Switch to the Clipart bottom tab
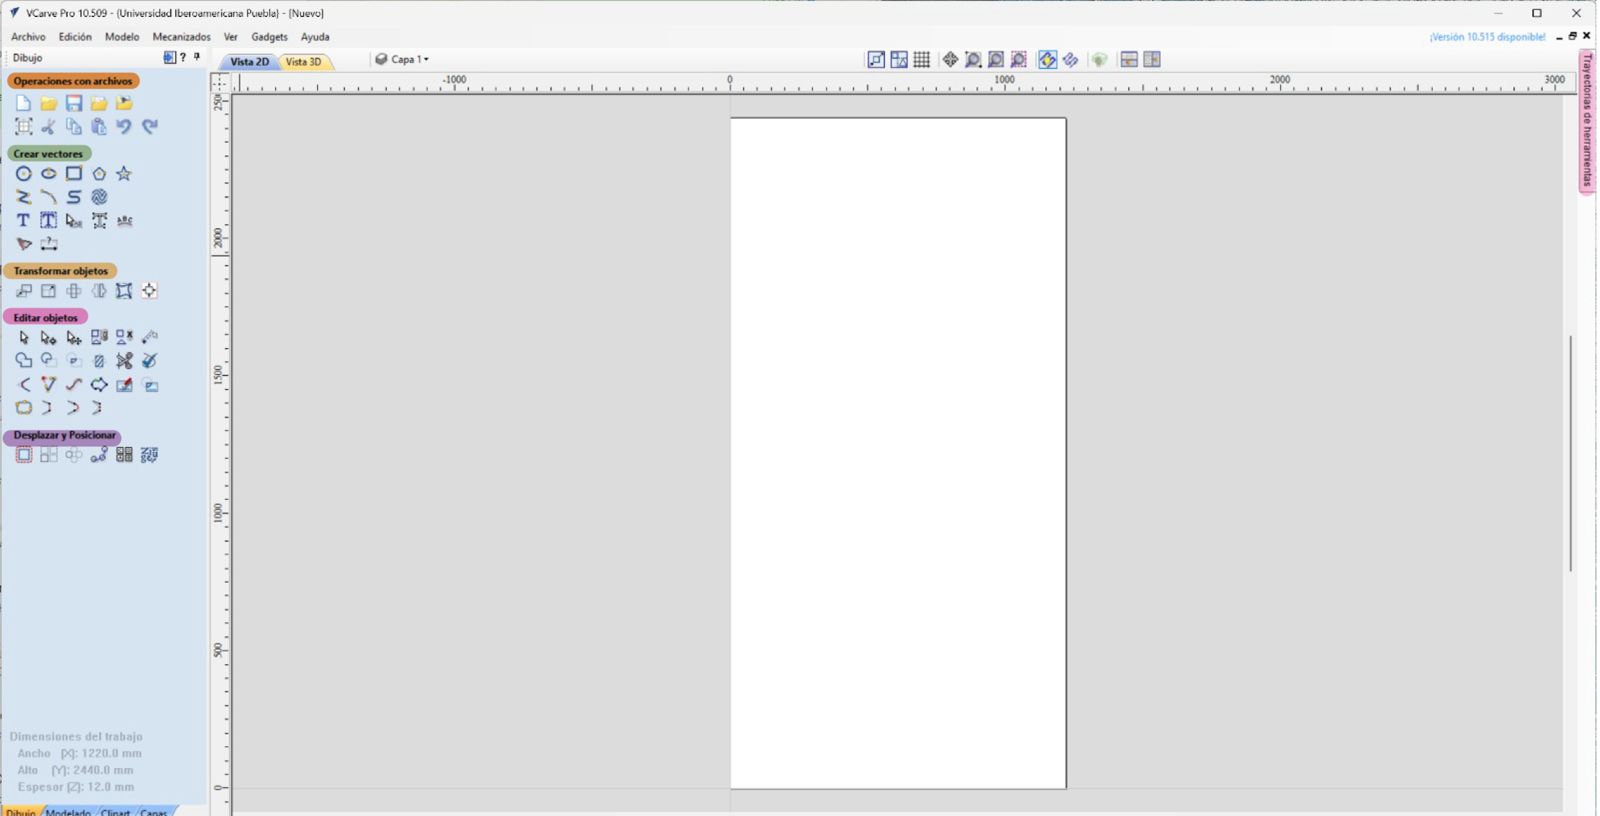The width and height of the screenshot is (1600, 816). coord(116,811)
